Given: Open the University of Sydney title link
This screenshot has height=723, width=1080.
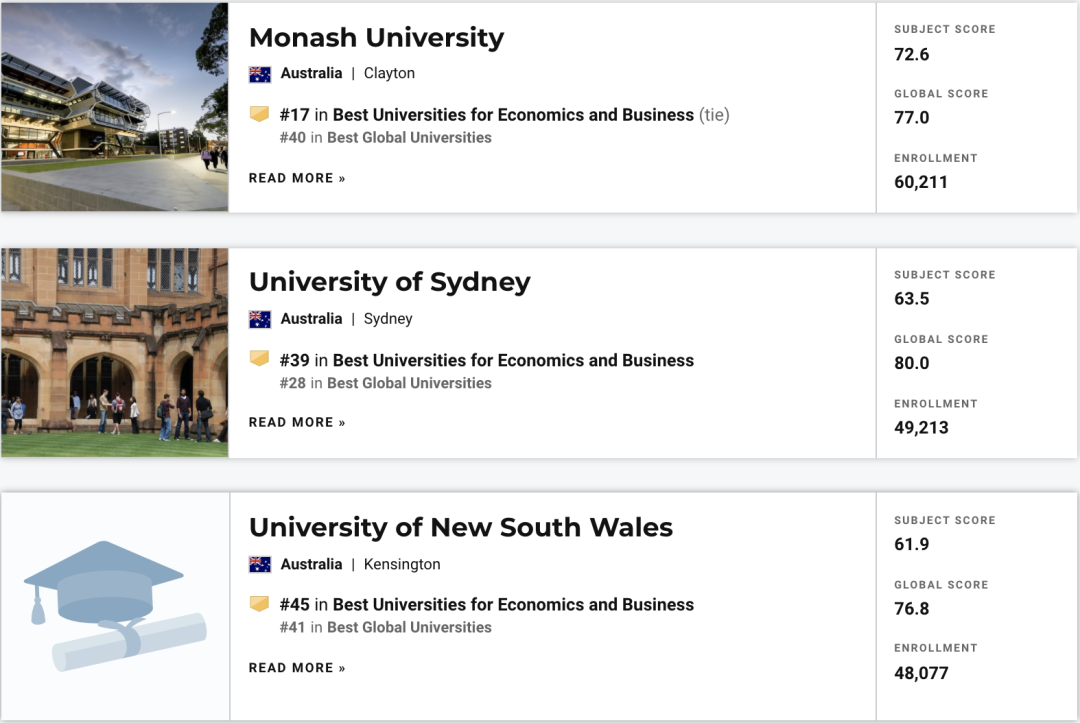Looking at the screenshot, I should click(390, 282).
